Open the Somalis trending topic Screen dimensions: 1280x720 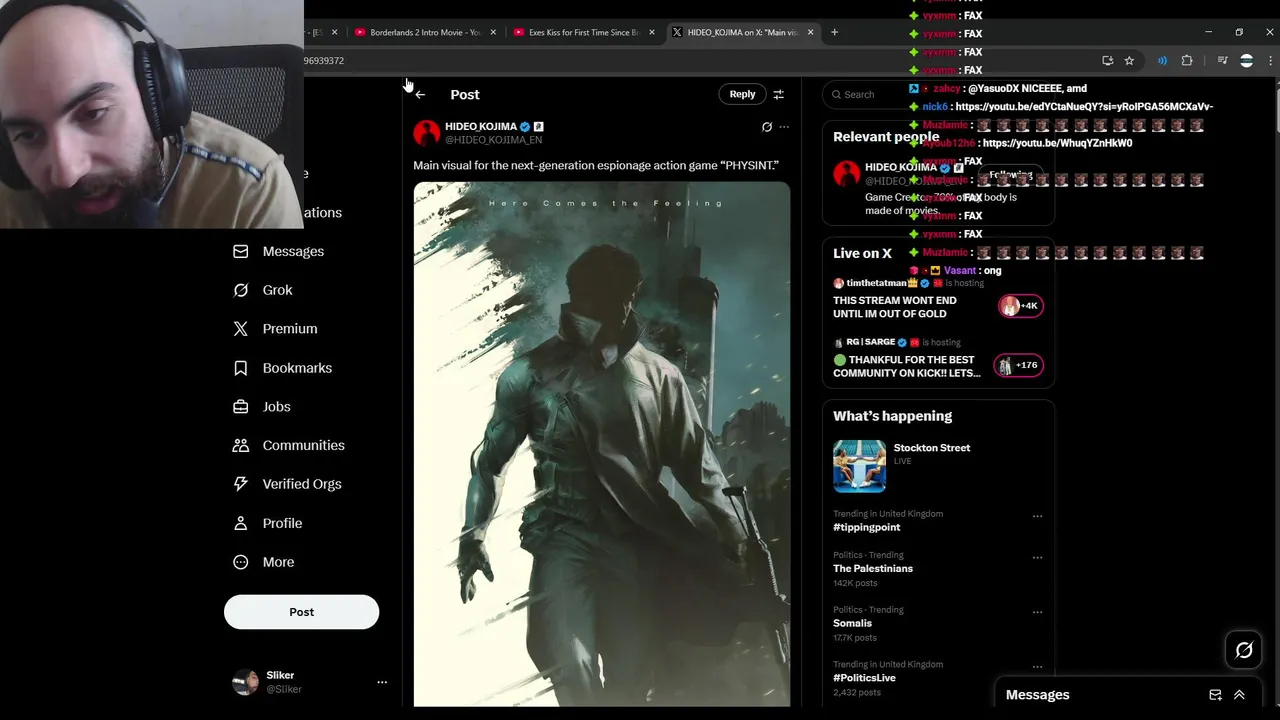point(852,623)
